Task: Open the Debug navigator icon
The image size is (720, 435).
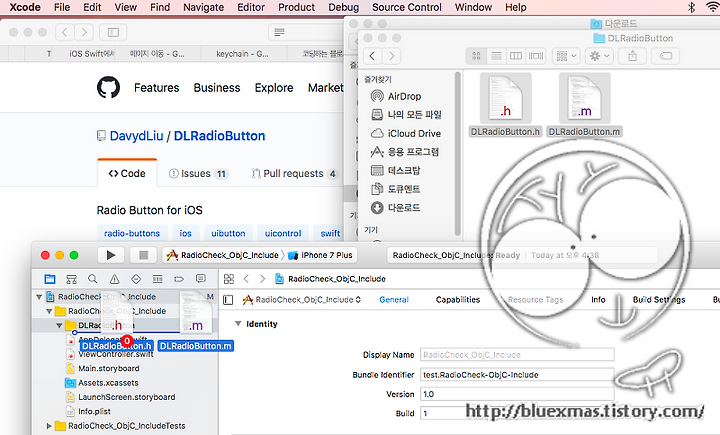Action: coord(158,279)
